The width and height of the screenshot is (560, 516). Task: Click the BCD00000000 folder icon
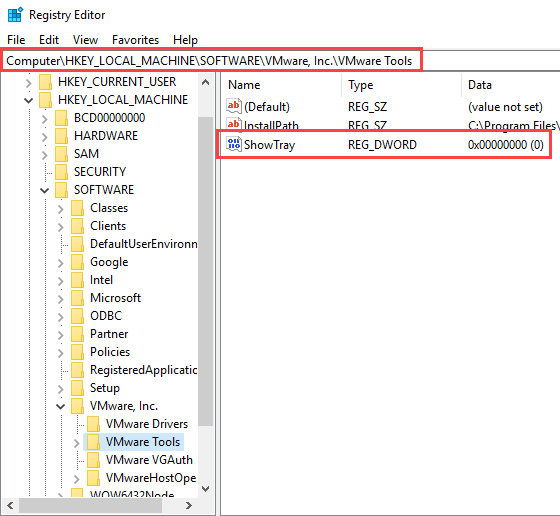click(61, 118)
